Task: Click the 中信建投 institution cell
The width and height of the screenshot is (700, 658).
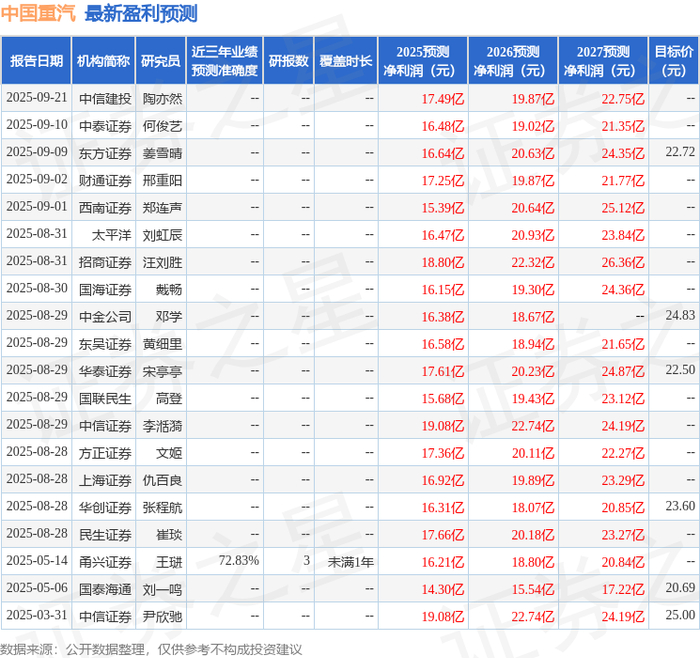Action: (105, 99)
